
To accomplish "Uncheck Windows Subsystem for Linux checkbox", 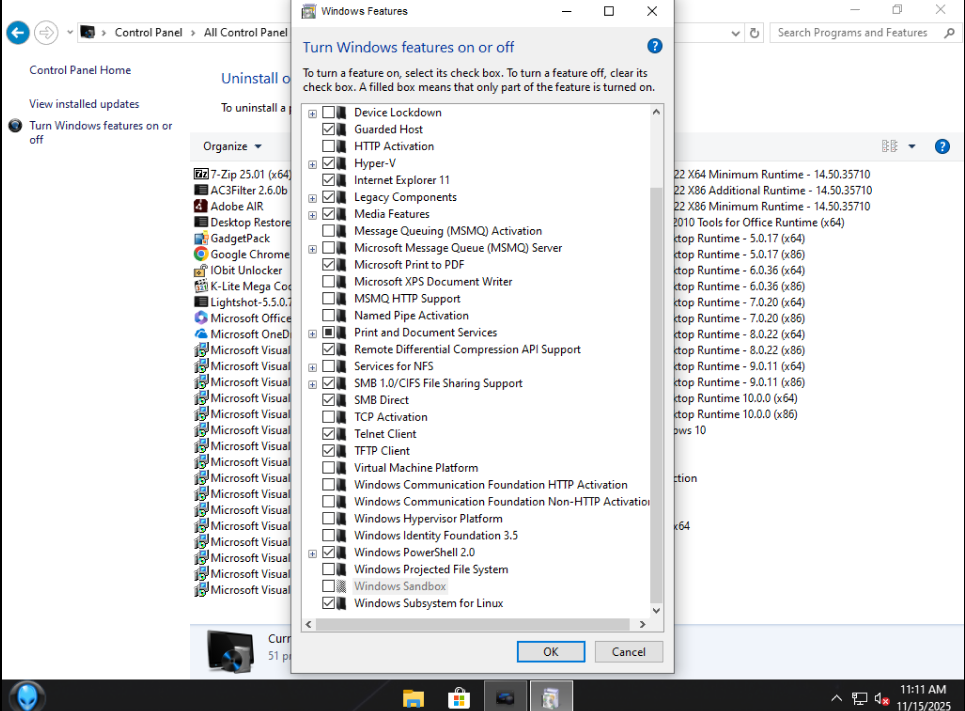I will 329,603.
